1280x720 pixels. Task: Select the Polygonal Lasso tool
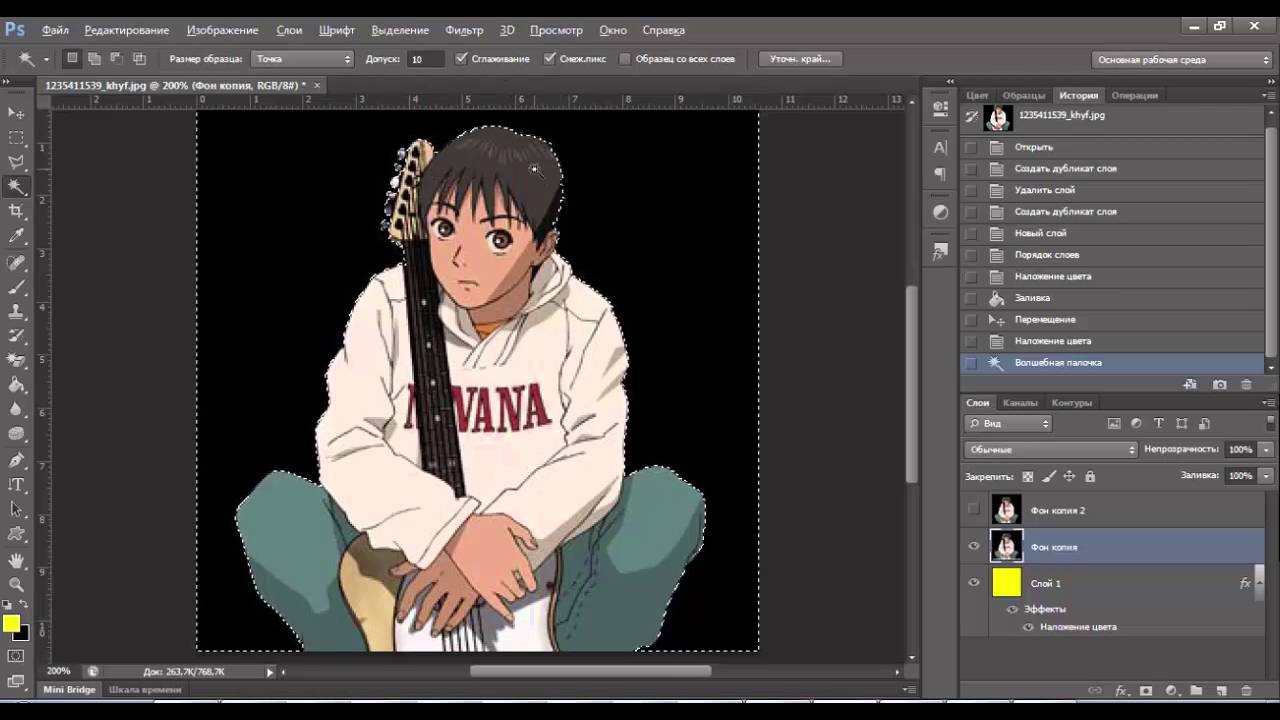pyautogui.click(x=16, y=162)
